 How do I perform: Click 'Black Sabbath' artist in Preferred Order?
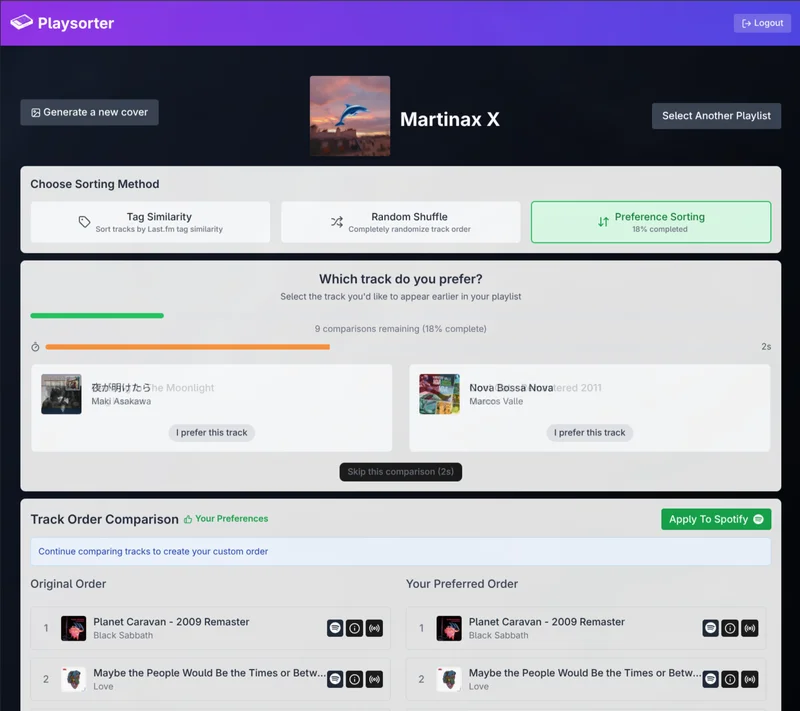(x=498, y=636)
